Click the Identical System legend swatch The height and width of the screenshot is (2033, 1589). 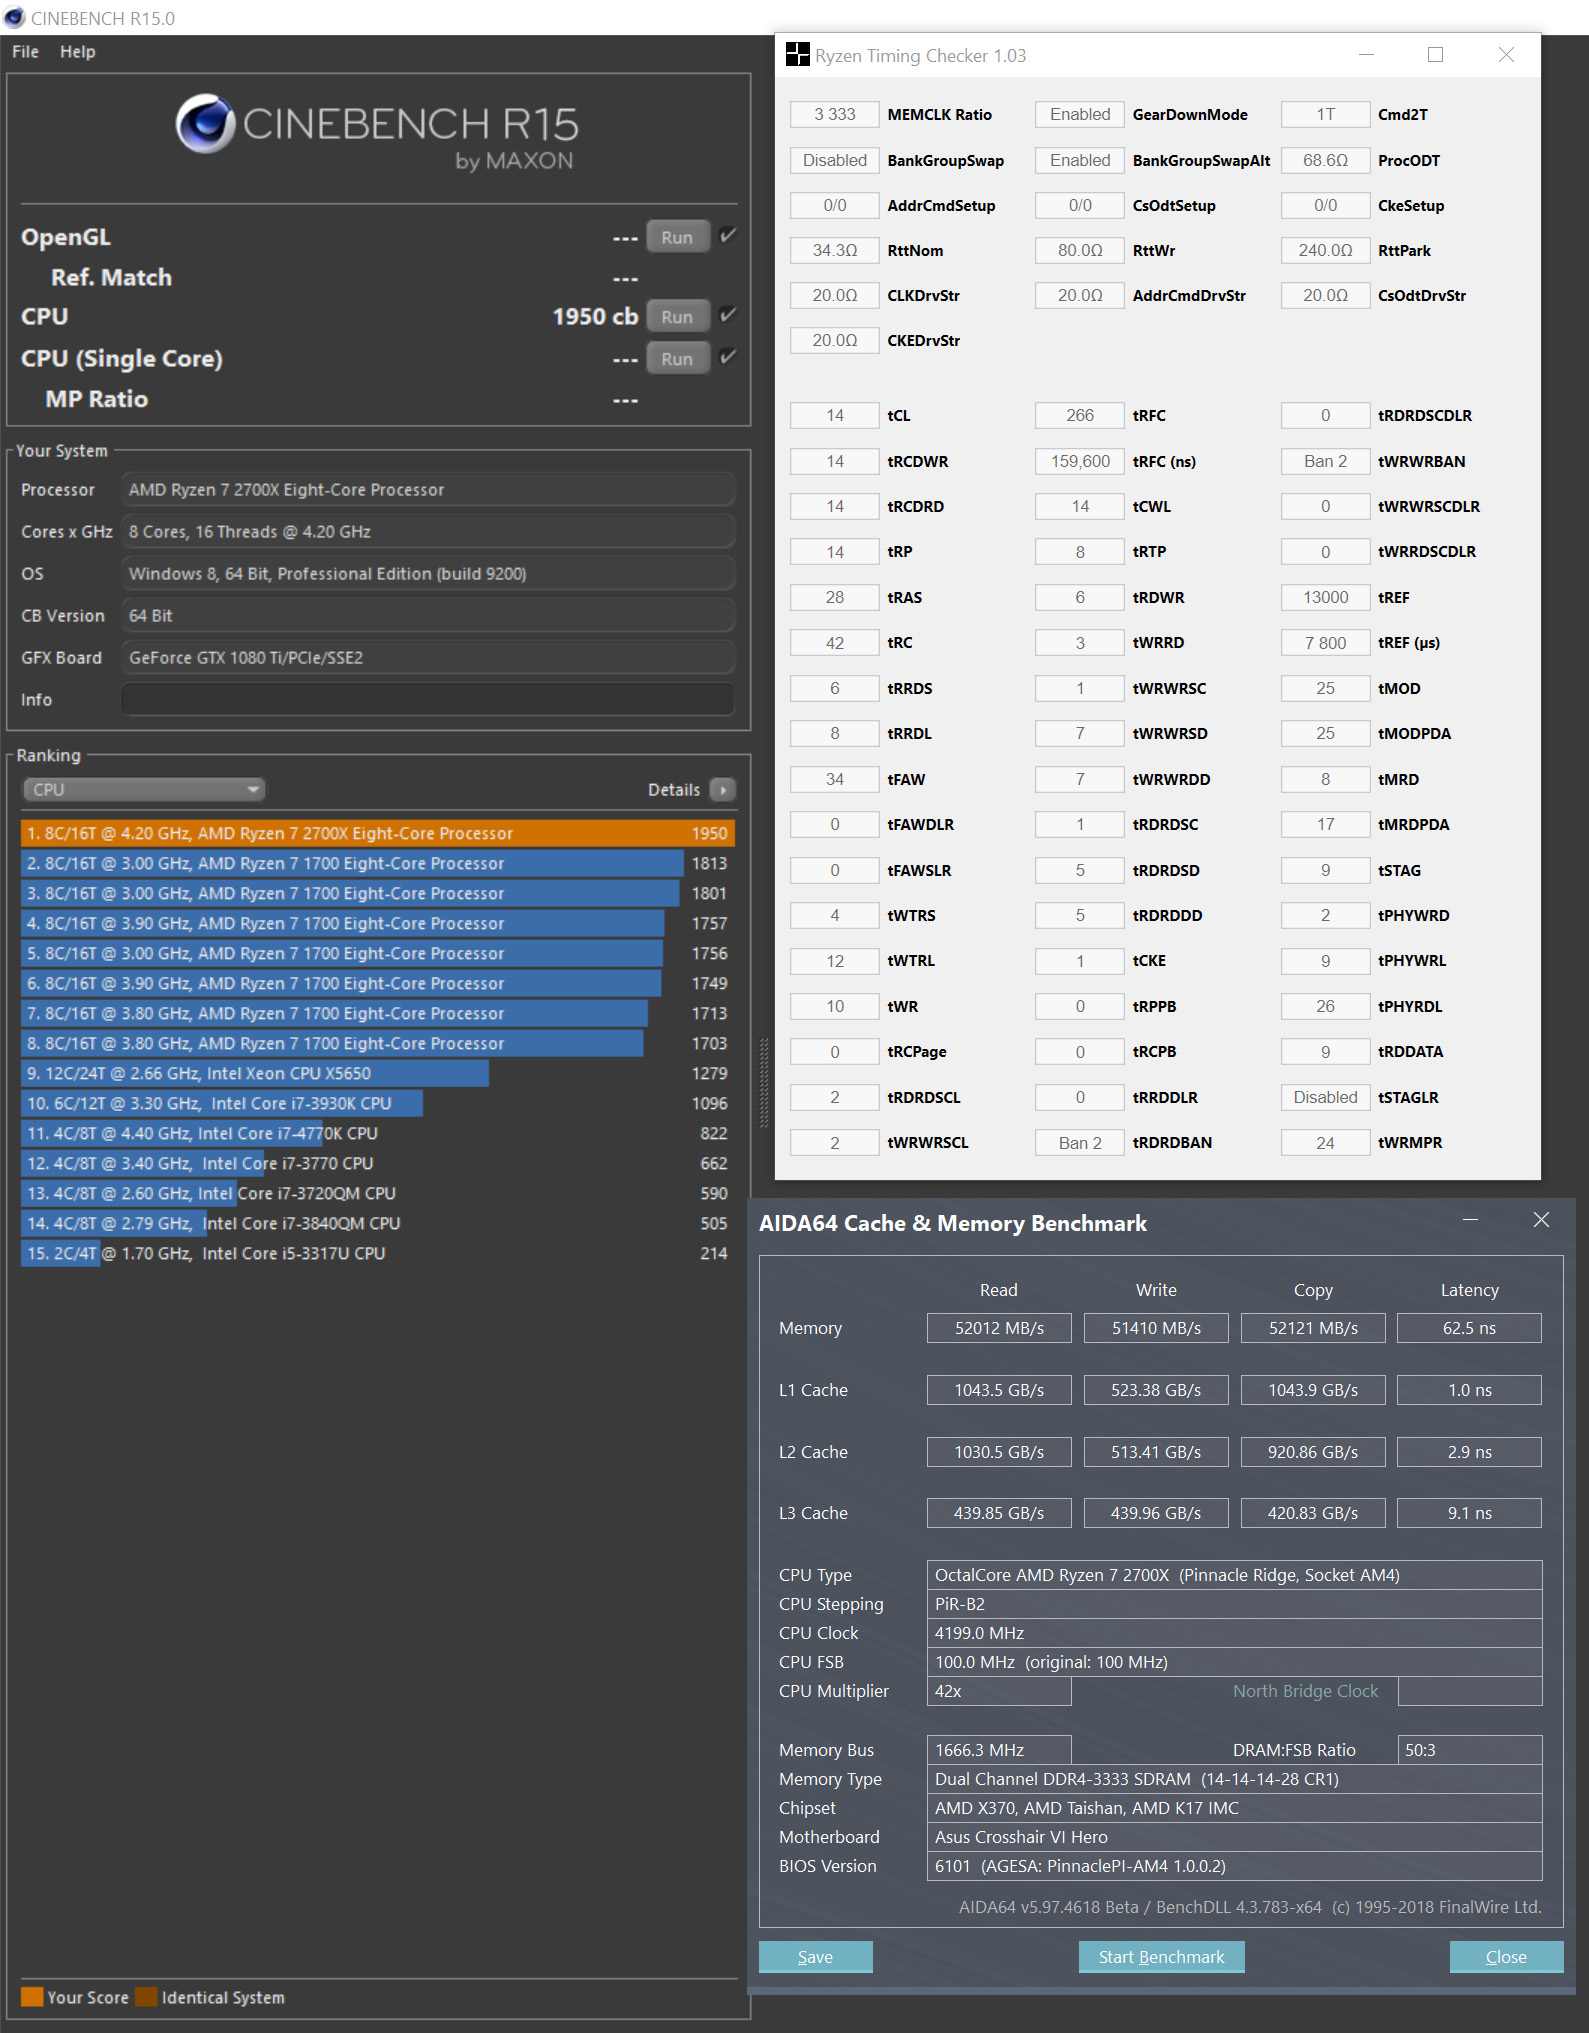pyautogui.click(x=146, y=1997)
